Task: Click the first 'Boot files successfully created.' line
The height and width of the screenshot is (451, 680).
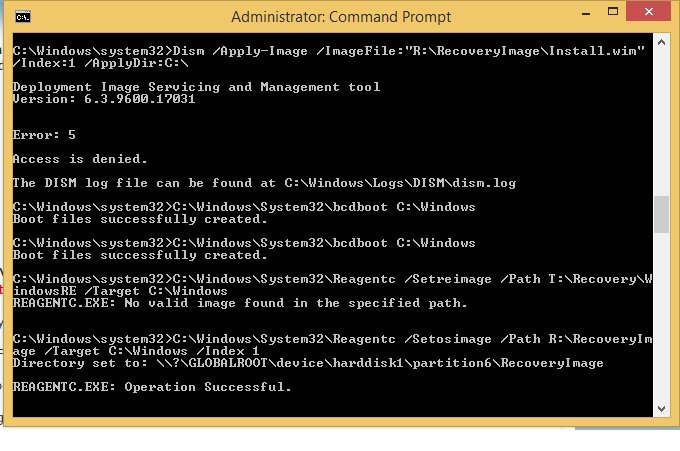Action: (140, 218)
